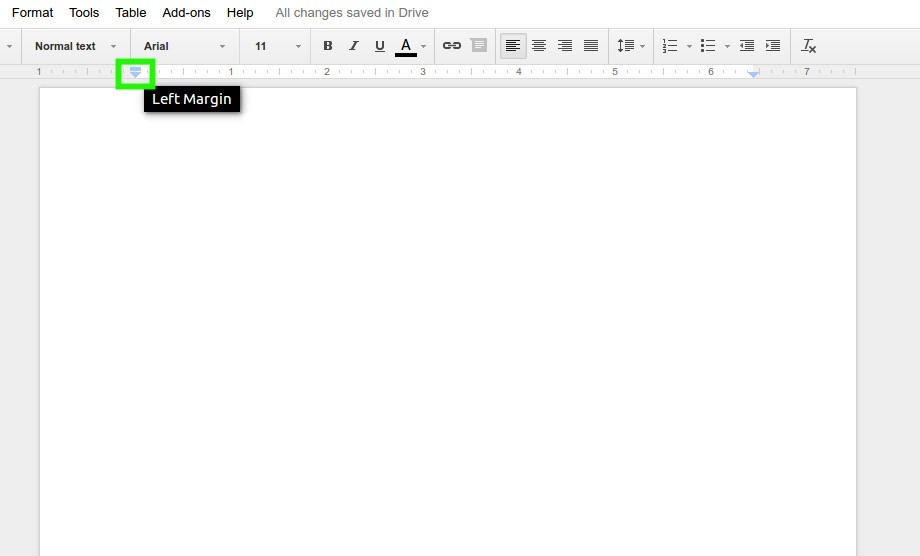
Task: Apply a bulleted list
Action: click(x=708, y=46)
